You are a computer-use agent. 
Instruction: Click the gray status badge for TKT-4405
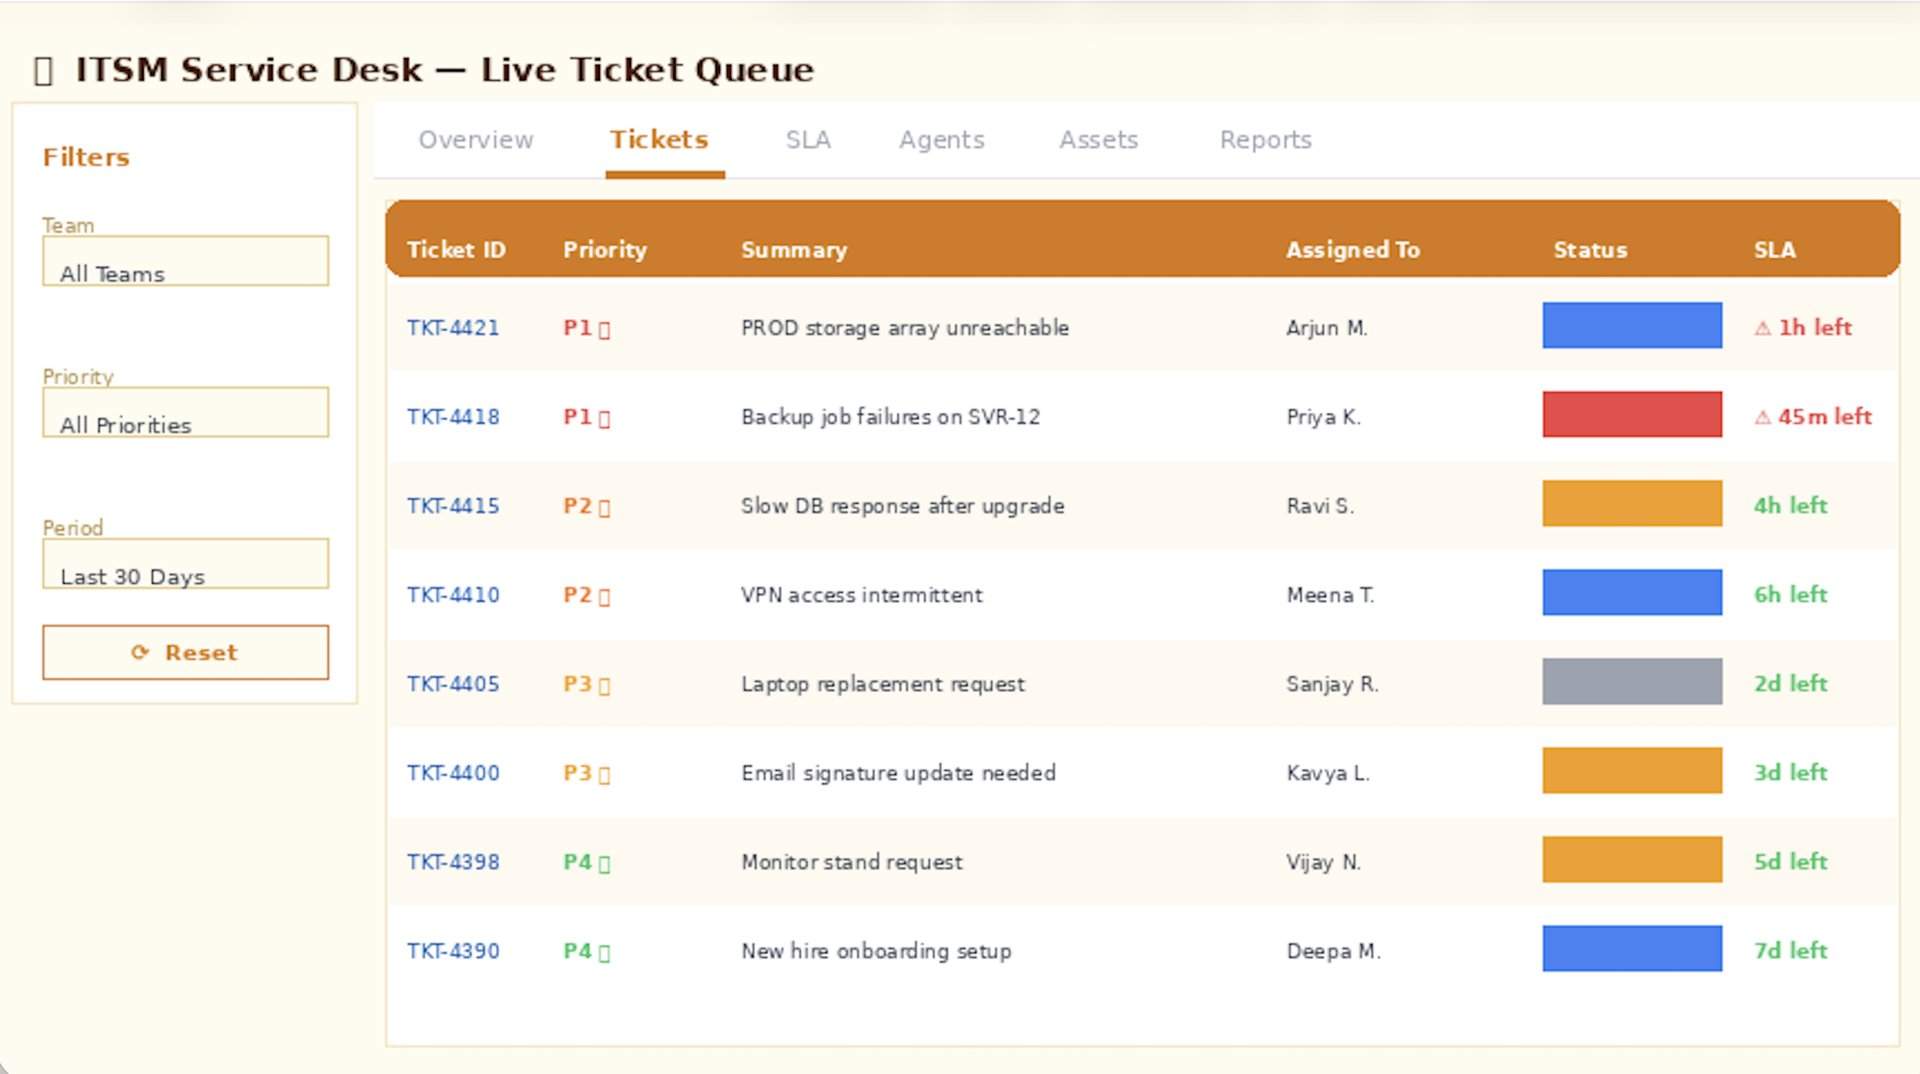tap(1632, 681)
